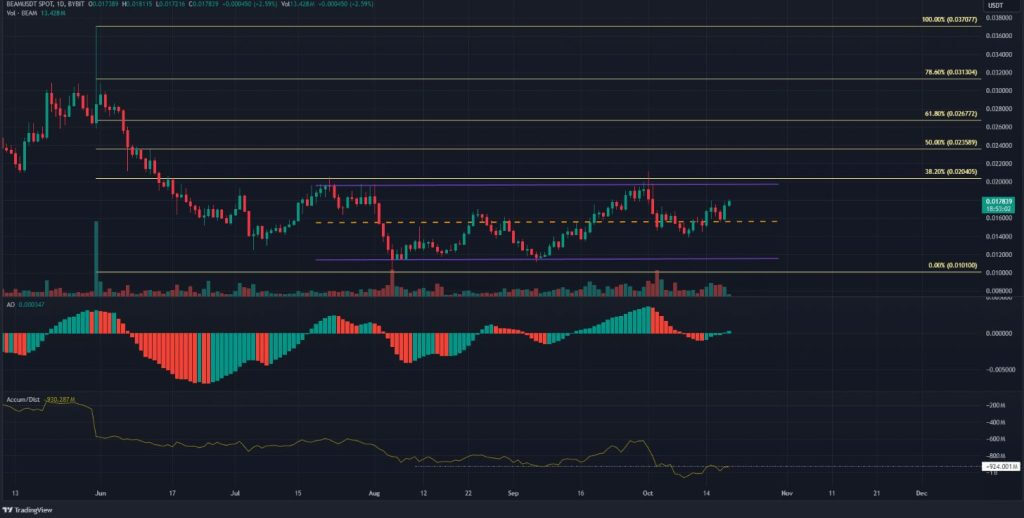Click the Aug label on time axis
Screen dimensions: 1024x518
[375, 493]
